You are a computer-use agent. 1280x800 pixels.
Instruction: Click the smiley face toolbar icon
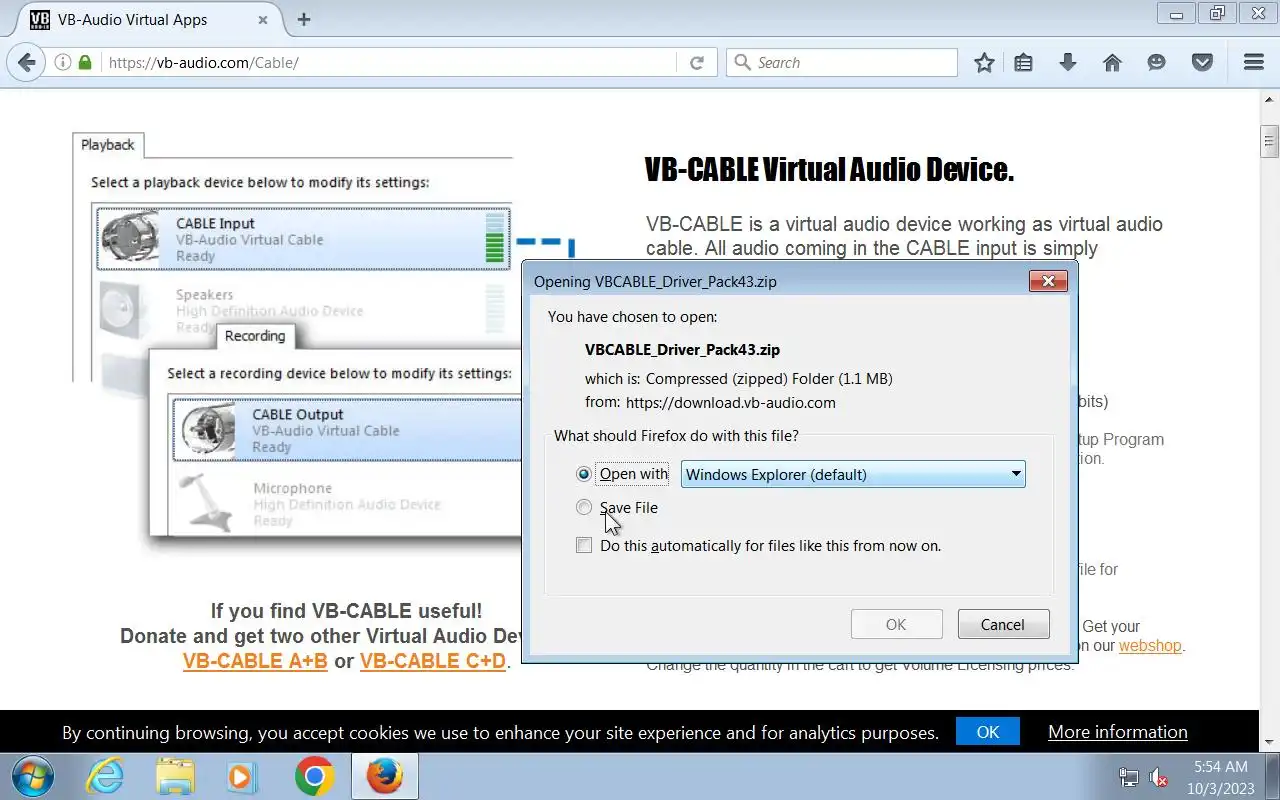pos(1157,62)
